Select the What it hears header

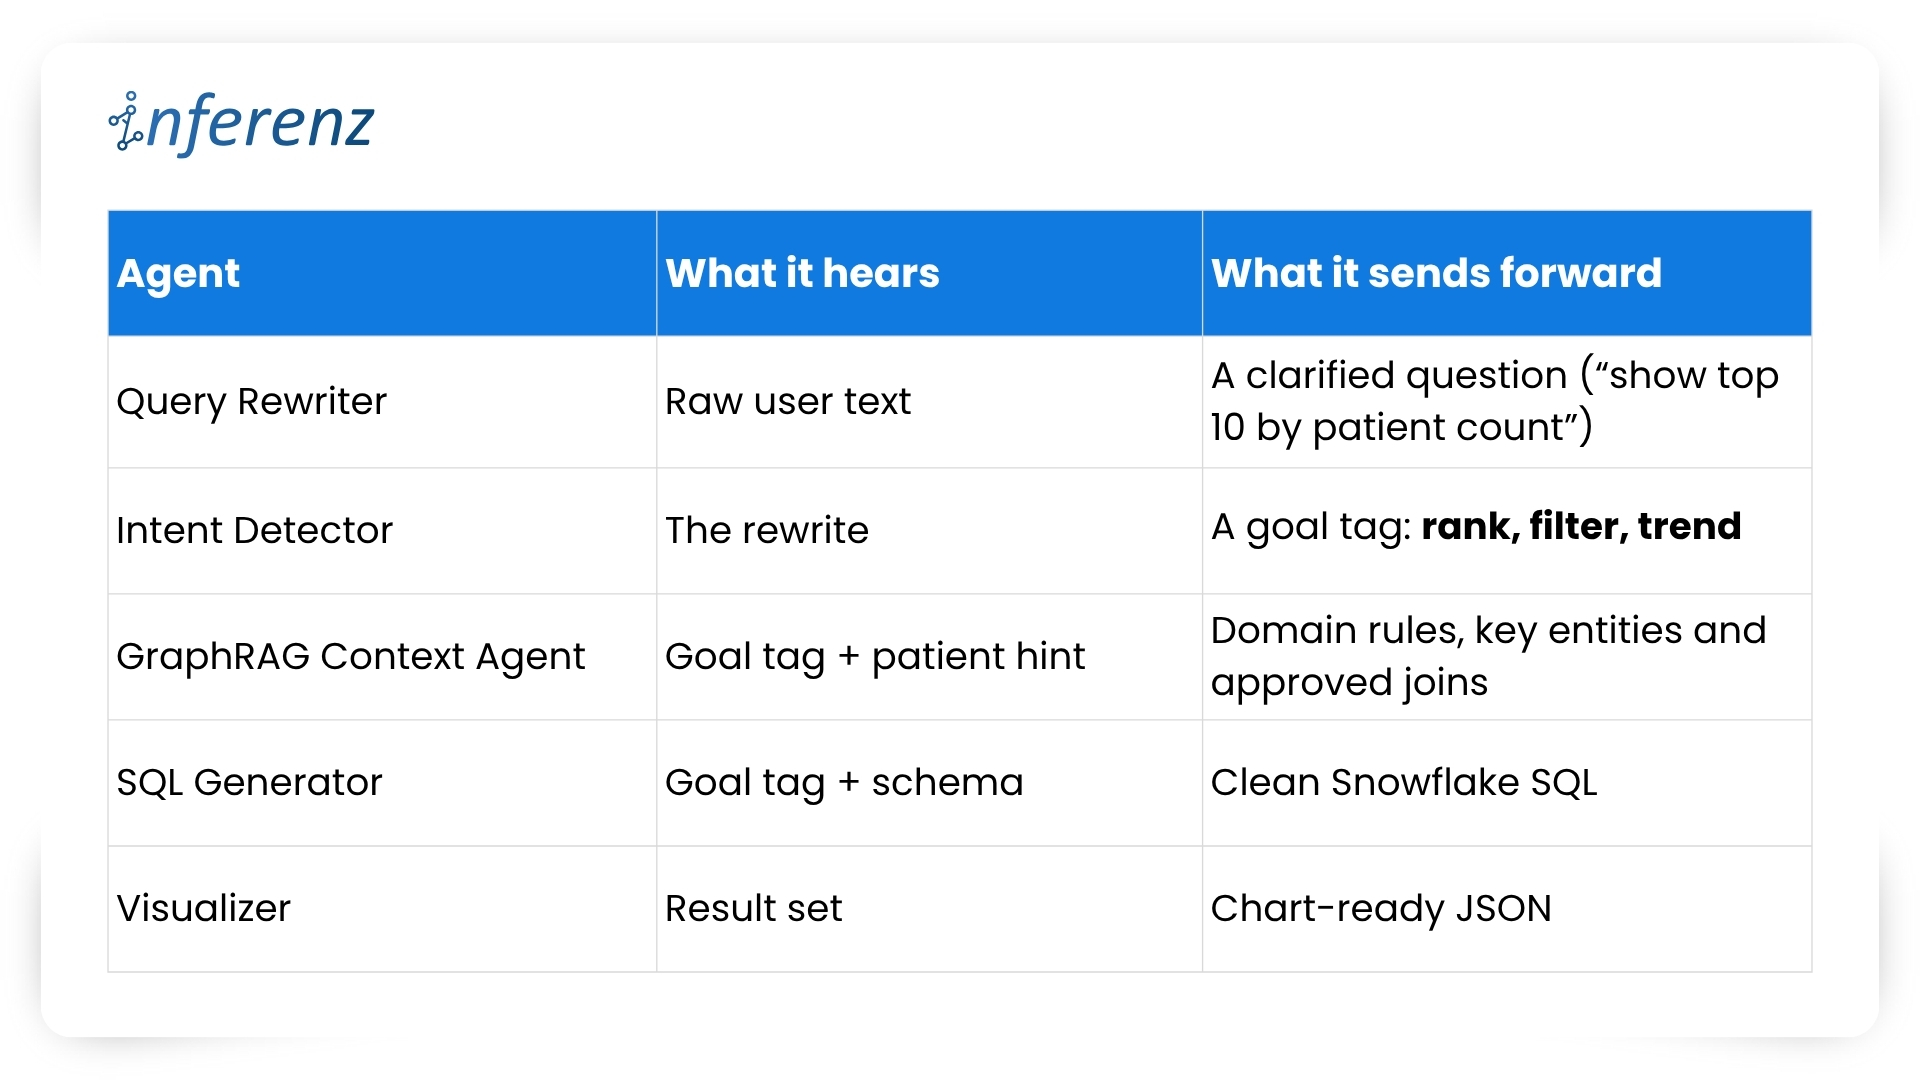[x=929, y=273]
